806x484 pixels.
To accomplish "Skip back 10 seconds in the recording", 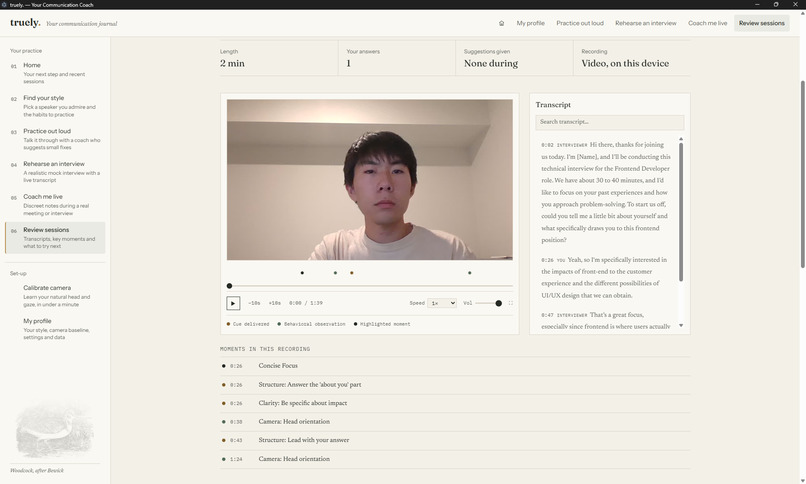I will point(254,303).
